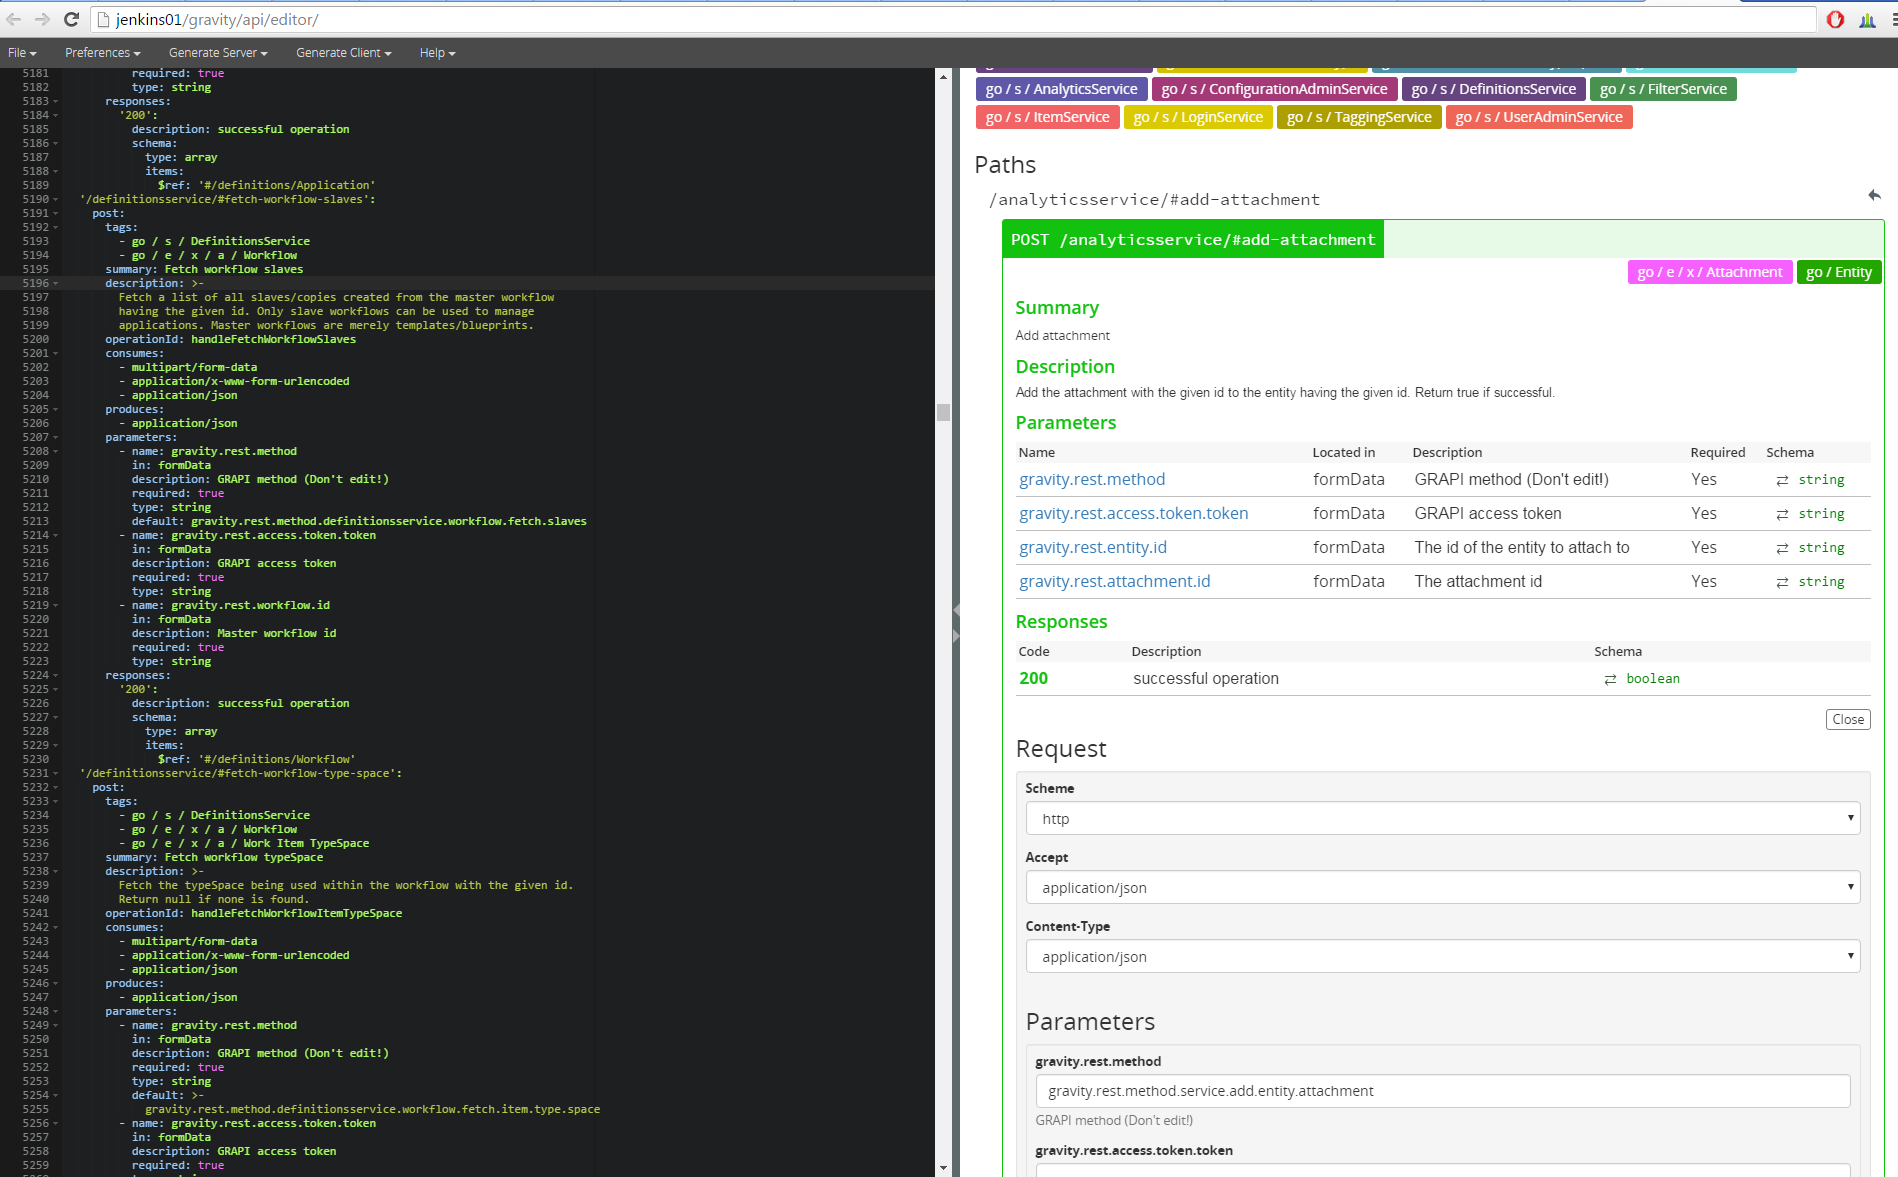The height and width of the screenshot is (1177, 1898).
Task: Click the upper pane-collapse arrow on the divider
Action: point(956,609)
